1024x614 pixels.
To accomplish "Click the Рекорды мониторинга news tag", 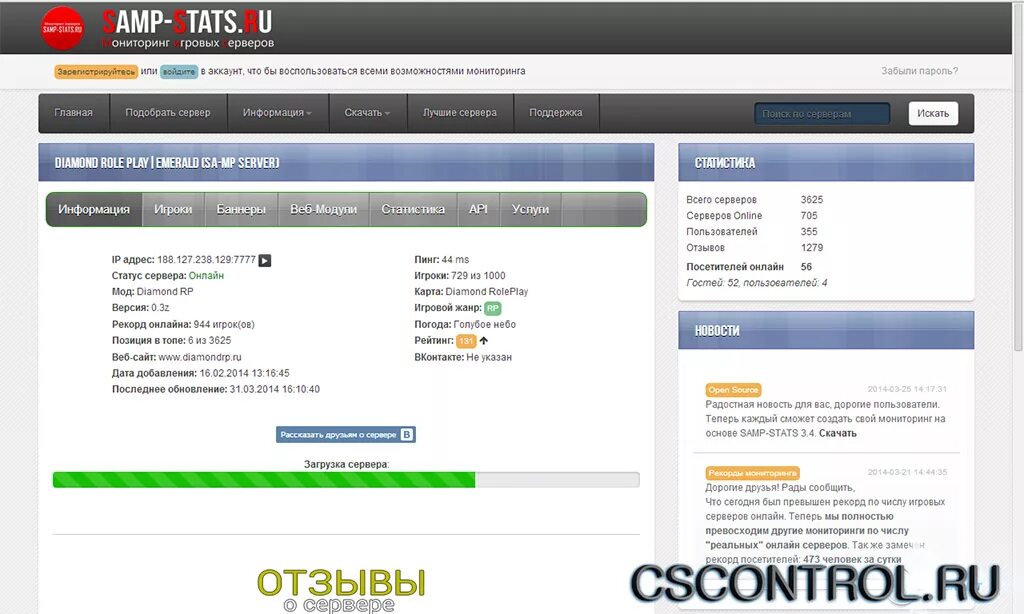I will (752, 473).
